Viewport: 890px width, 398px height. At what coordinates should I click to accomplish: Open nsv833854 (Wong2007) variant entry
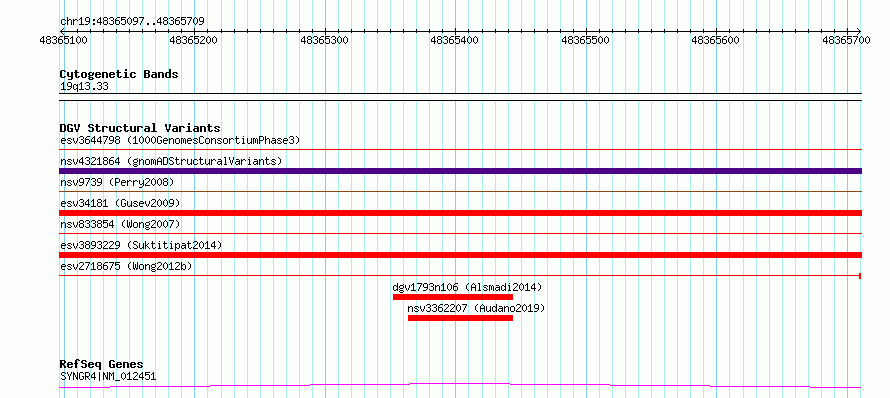(x=120, y=224)
